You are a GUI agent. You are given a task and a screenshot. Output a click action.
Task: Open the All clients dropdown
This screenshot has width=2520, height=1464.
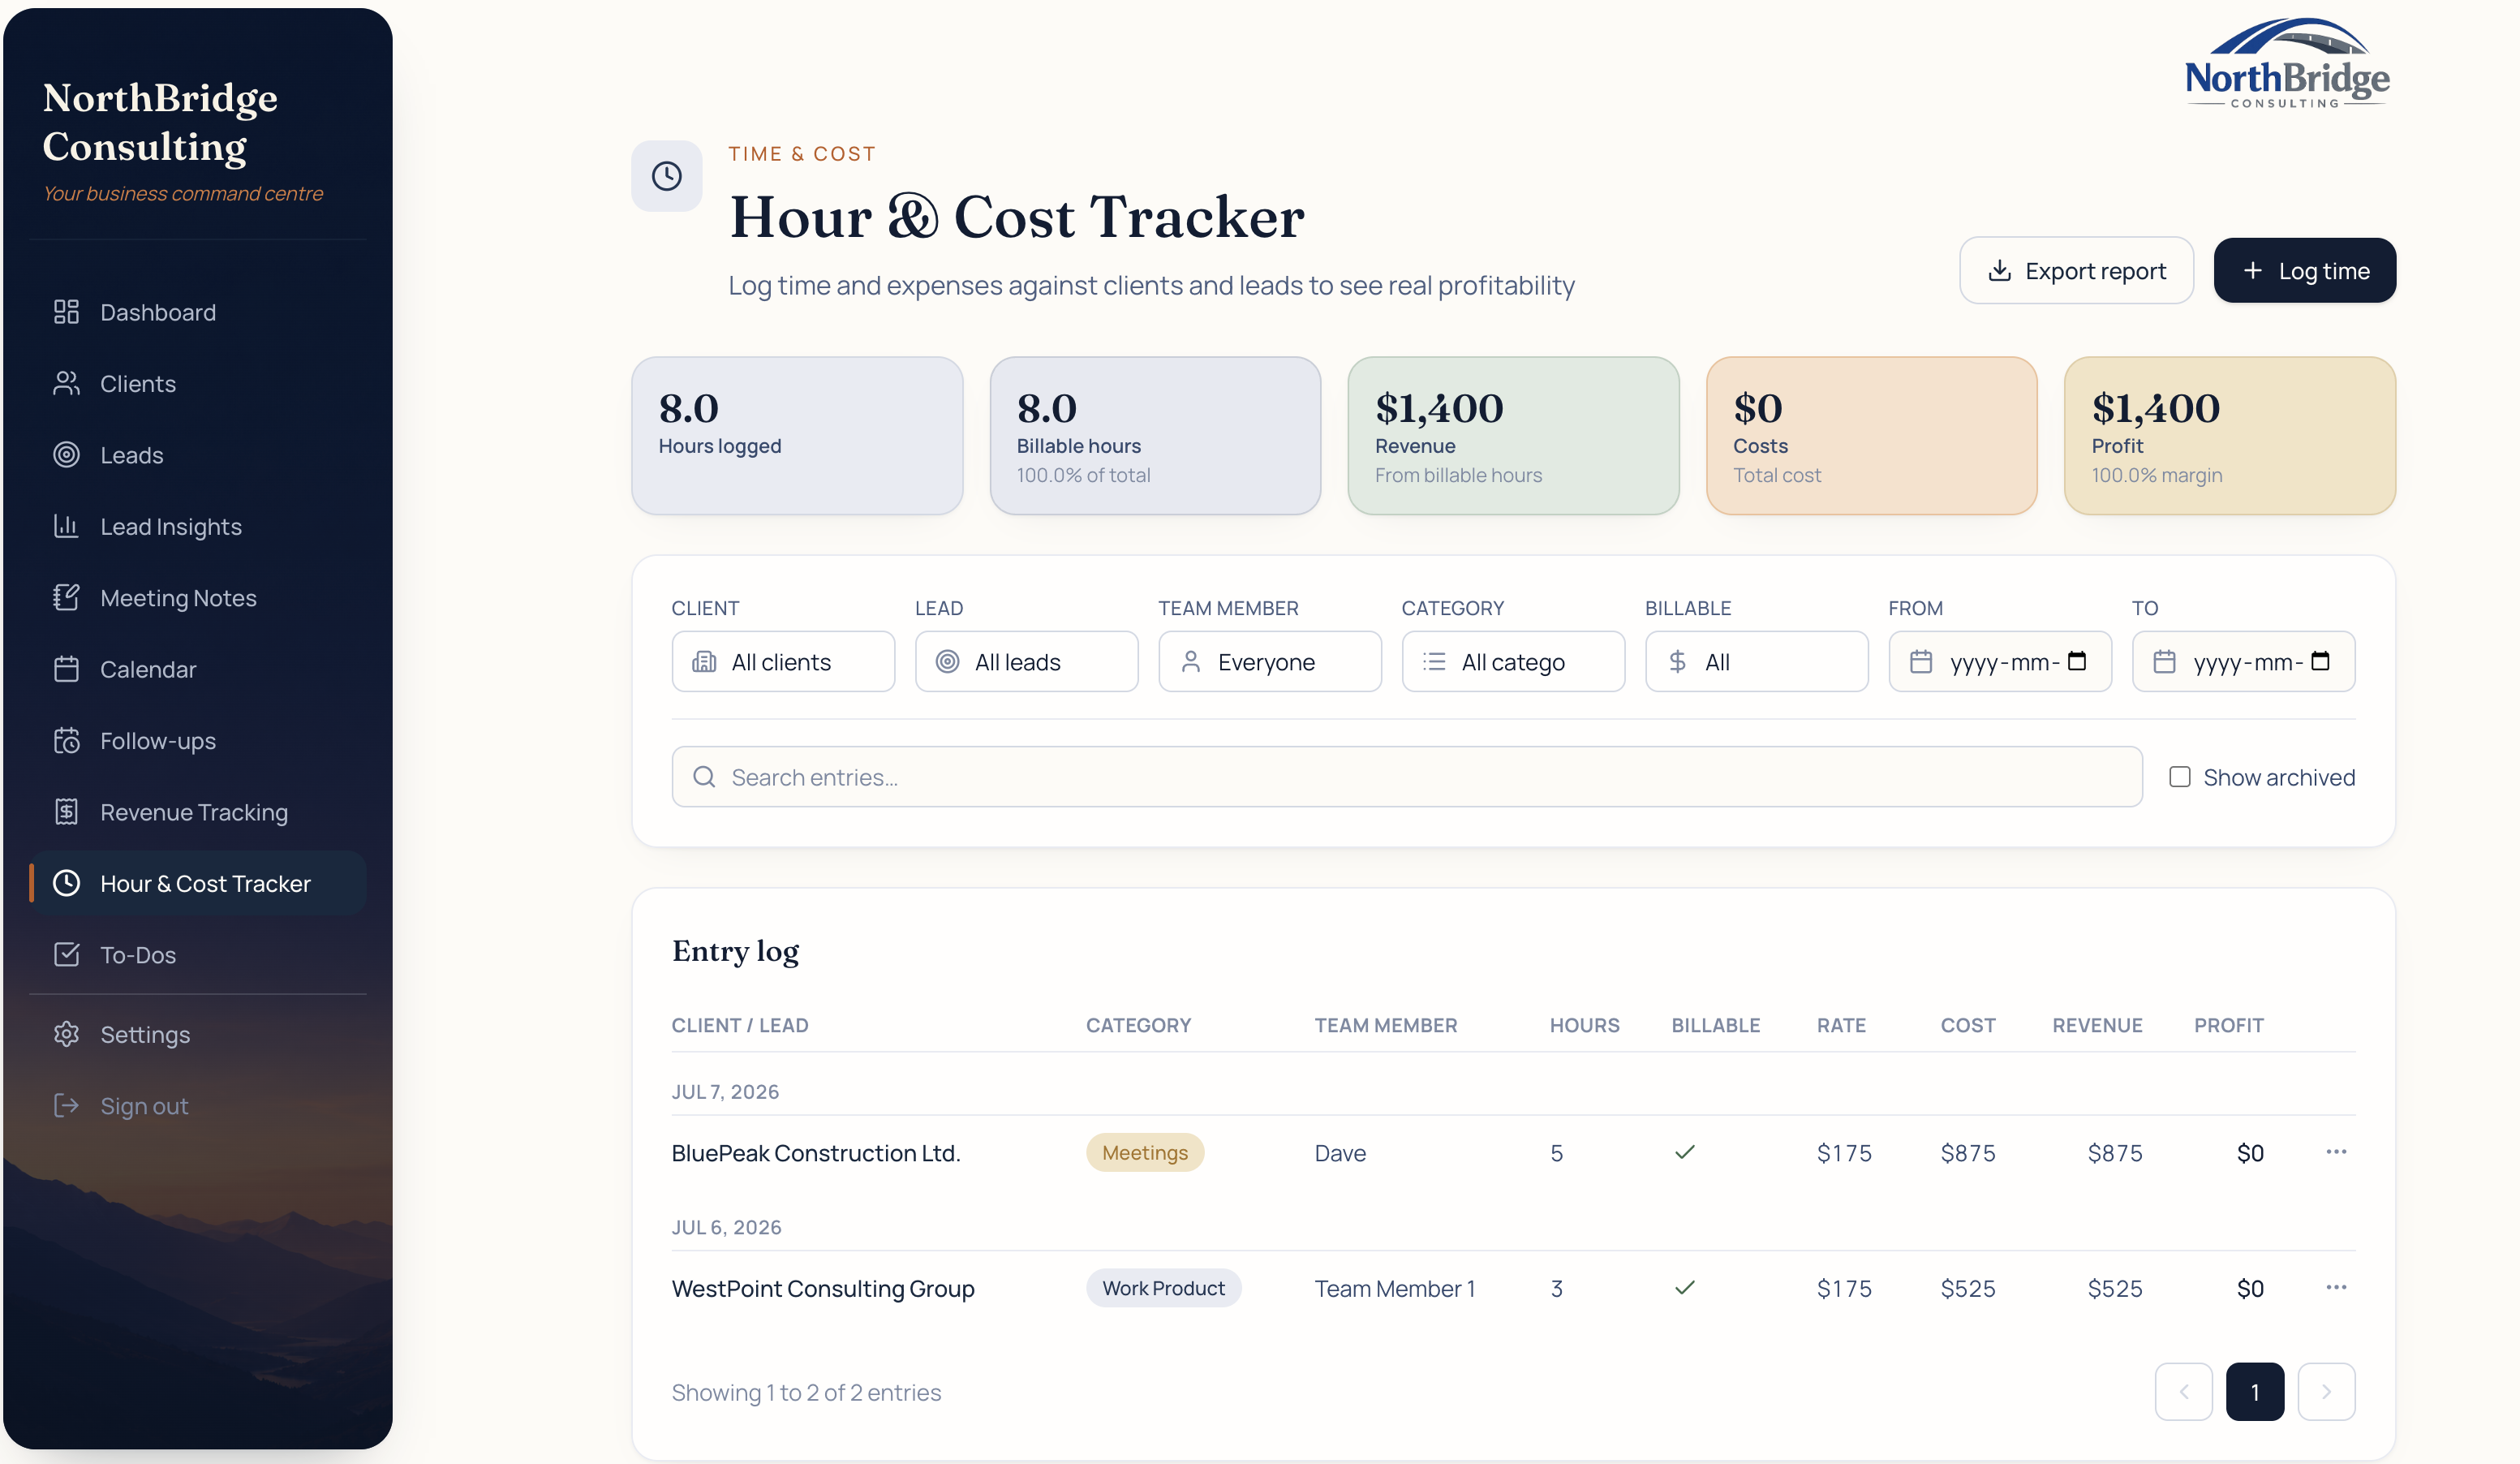783,662
